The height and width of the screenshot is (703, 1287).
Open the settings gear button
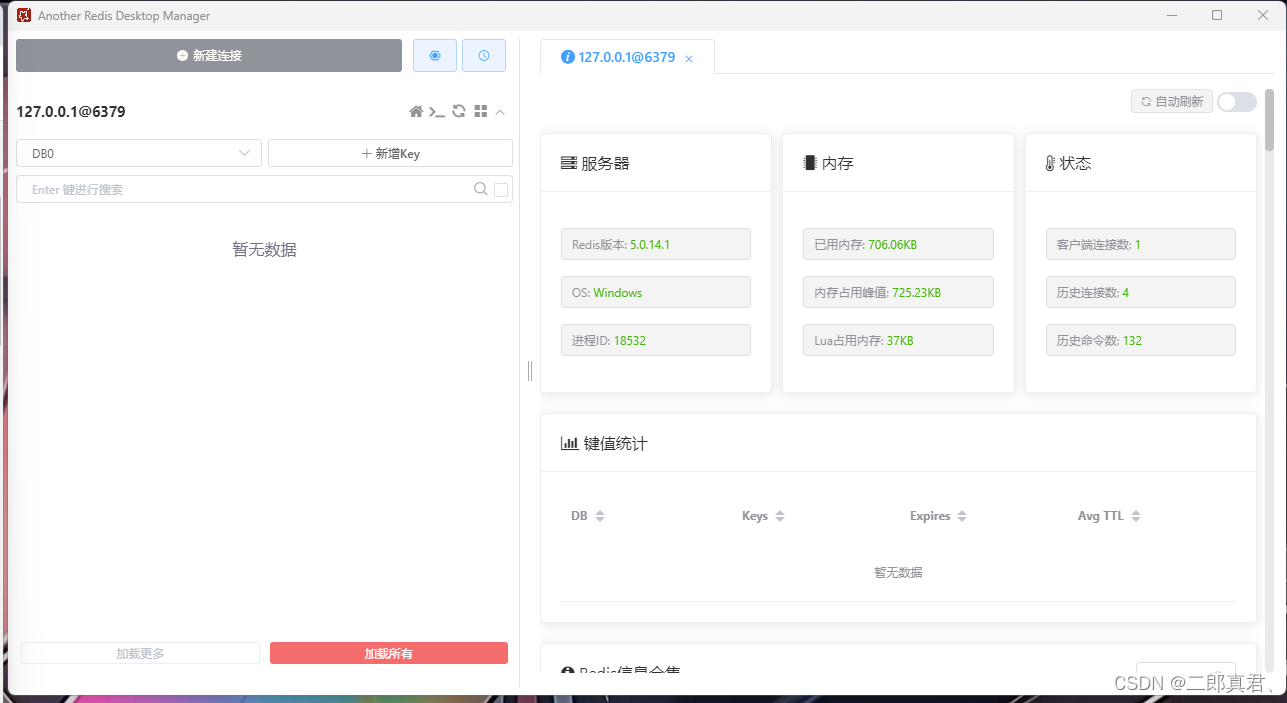(x=435, y=56)
